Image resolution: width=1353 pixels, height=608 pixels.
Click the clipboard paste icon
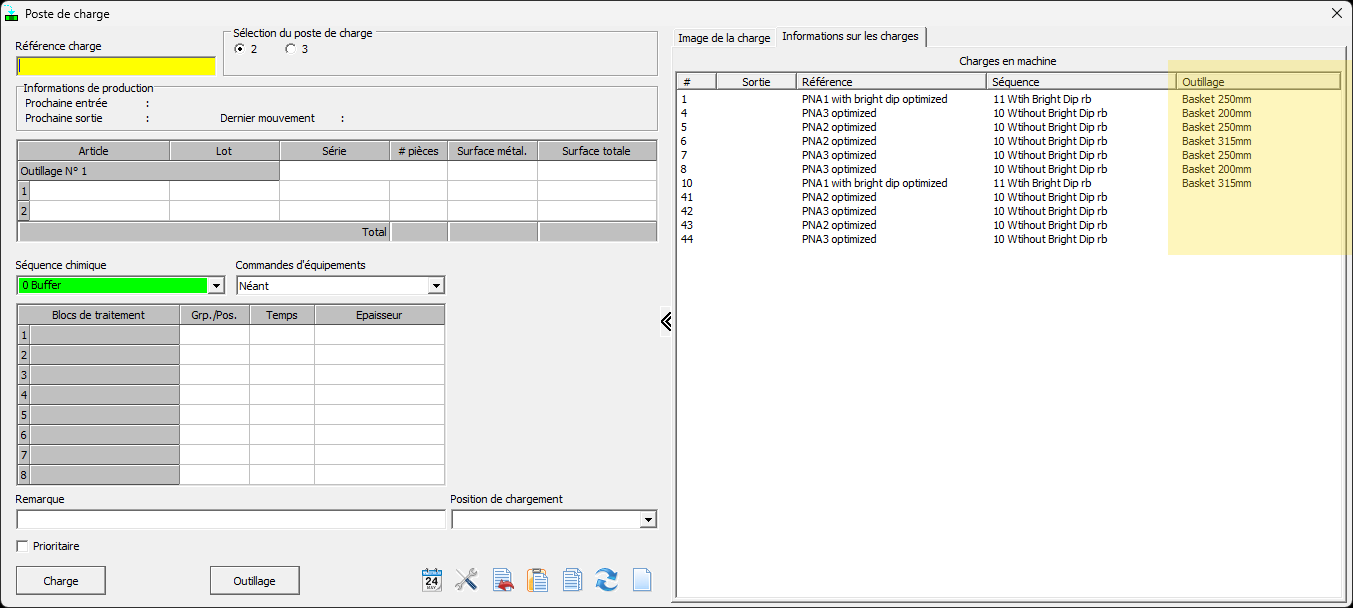(538, 580)
